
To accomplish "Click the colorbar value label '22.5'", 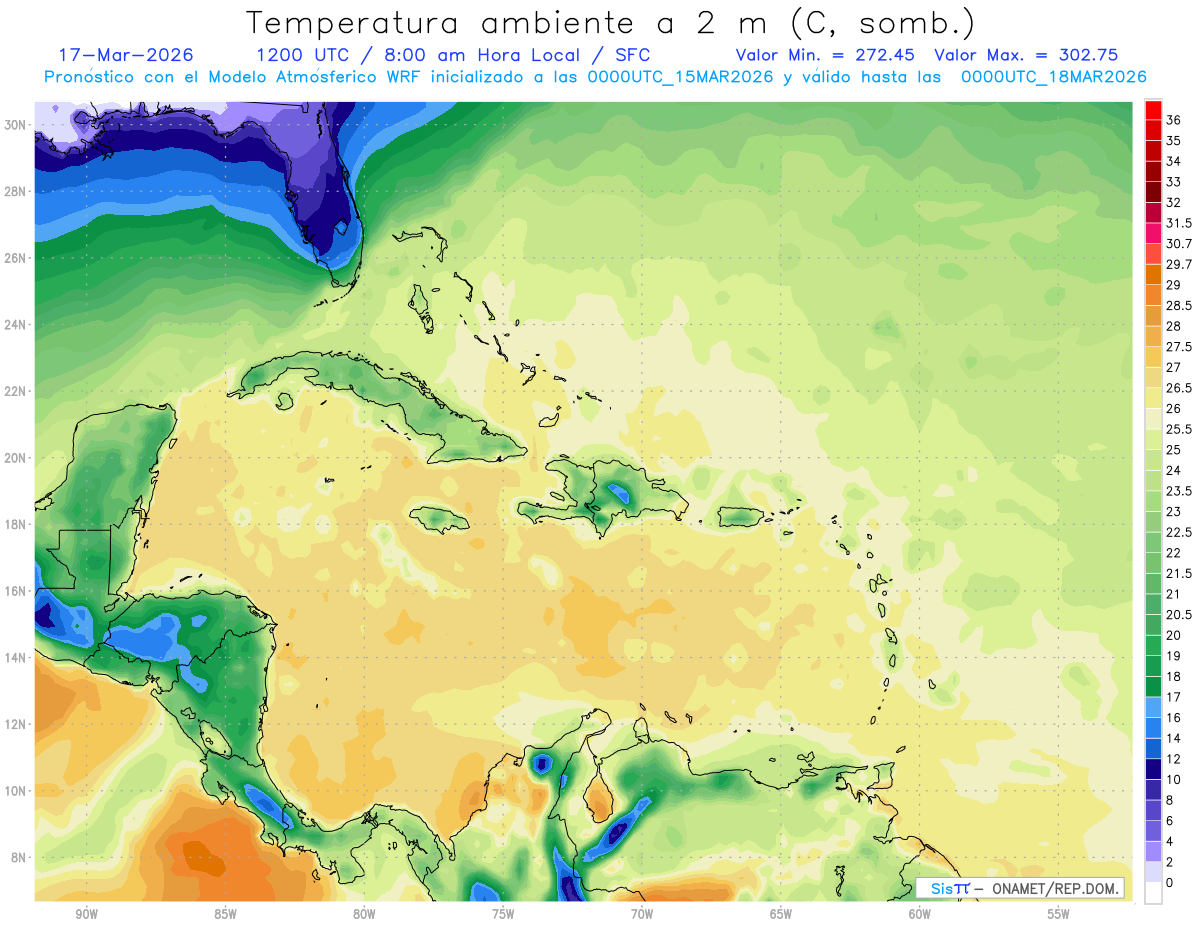I will (1179, 532).
